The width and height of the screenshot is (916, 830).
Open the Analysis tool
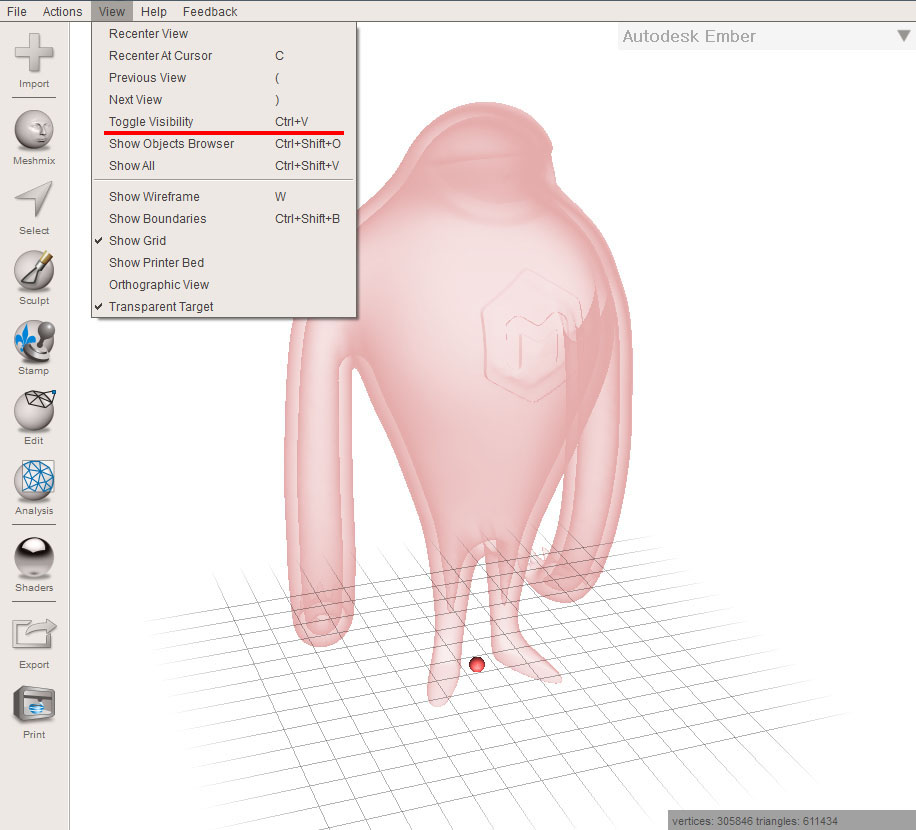tap(34, 480)
